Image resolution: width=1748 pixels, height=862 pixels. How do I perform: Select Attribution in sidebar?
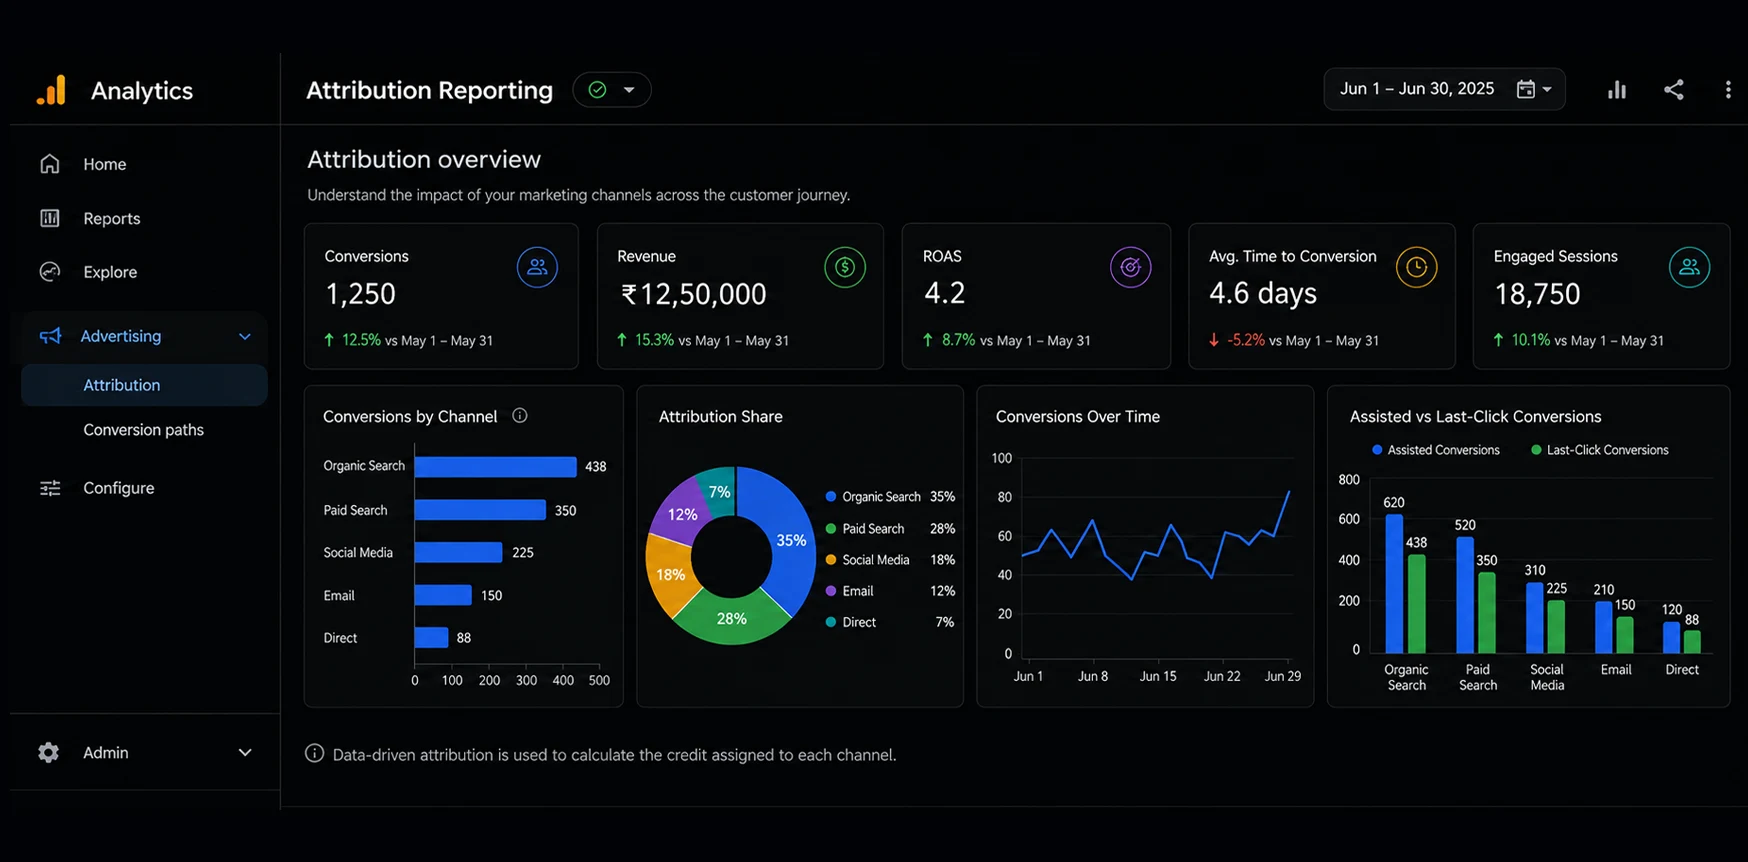click(144, 385)
